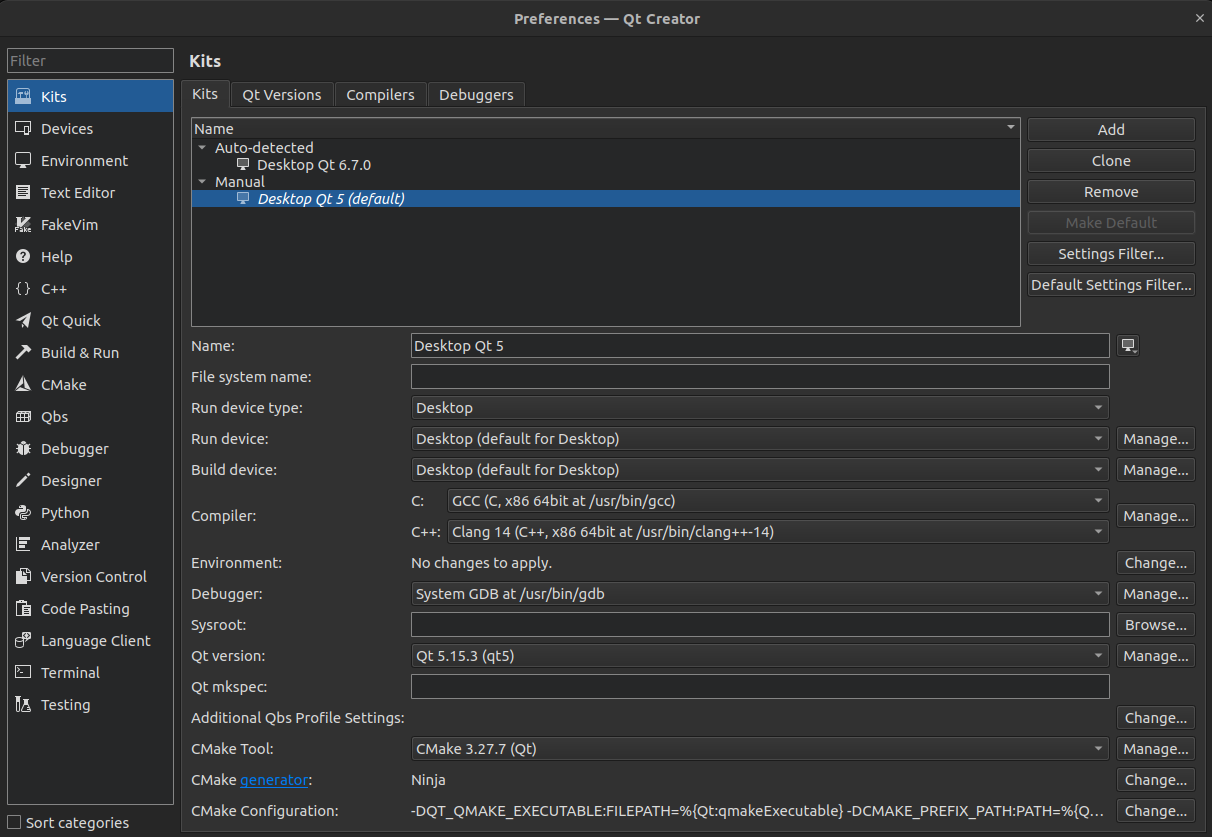Open the Debugger System GDB dropdown
Image resolution: width=1212 pixels, height=837 pixels.
tap(760, 594)
